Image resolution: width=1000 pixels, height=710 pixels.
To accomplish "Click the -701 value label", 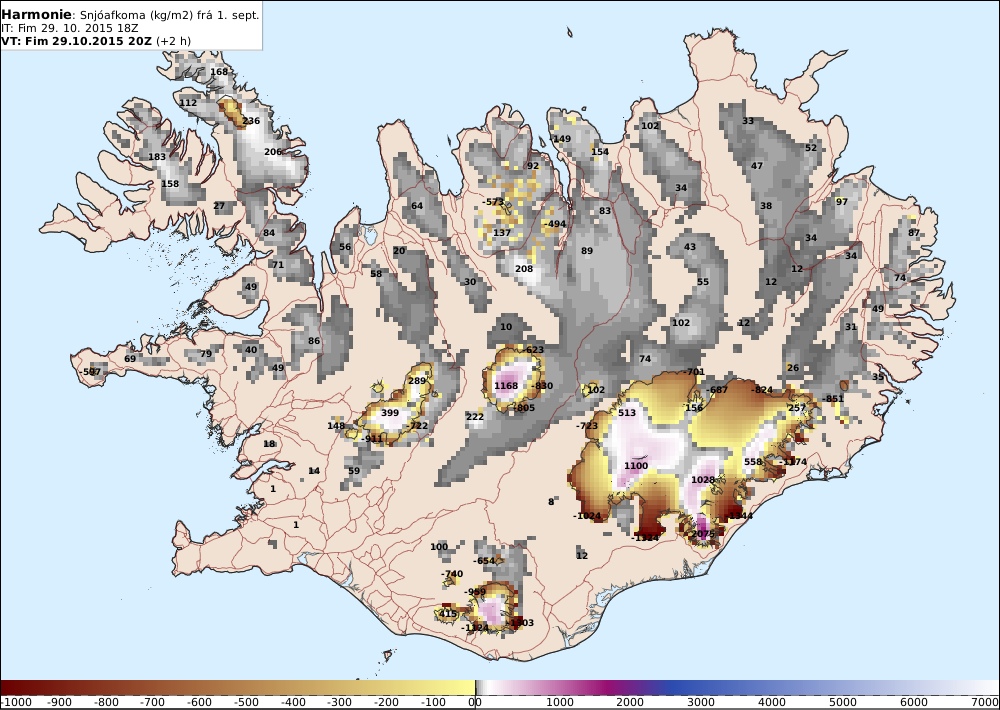I will click(x=694, y=371).
